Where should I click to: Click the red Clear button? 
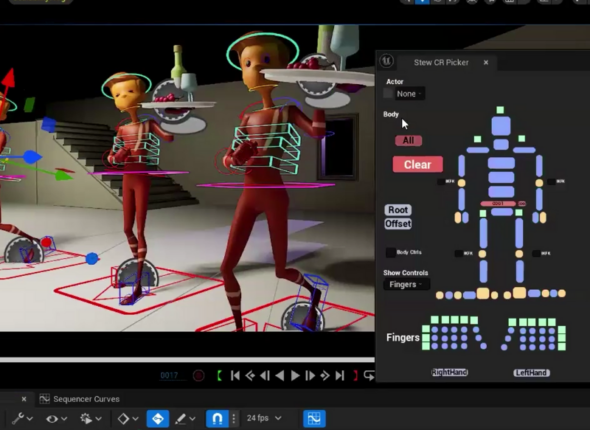(418, 164)
